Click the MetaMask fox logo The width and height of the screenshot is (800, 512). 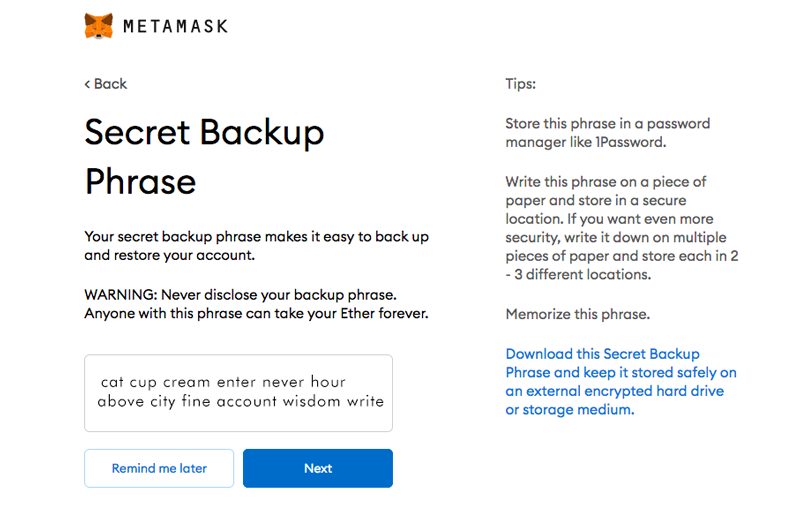(x=98, y=26)
